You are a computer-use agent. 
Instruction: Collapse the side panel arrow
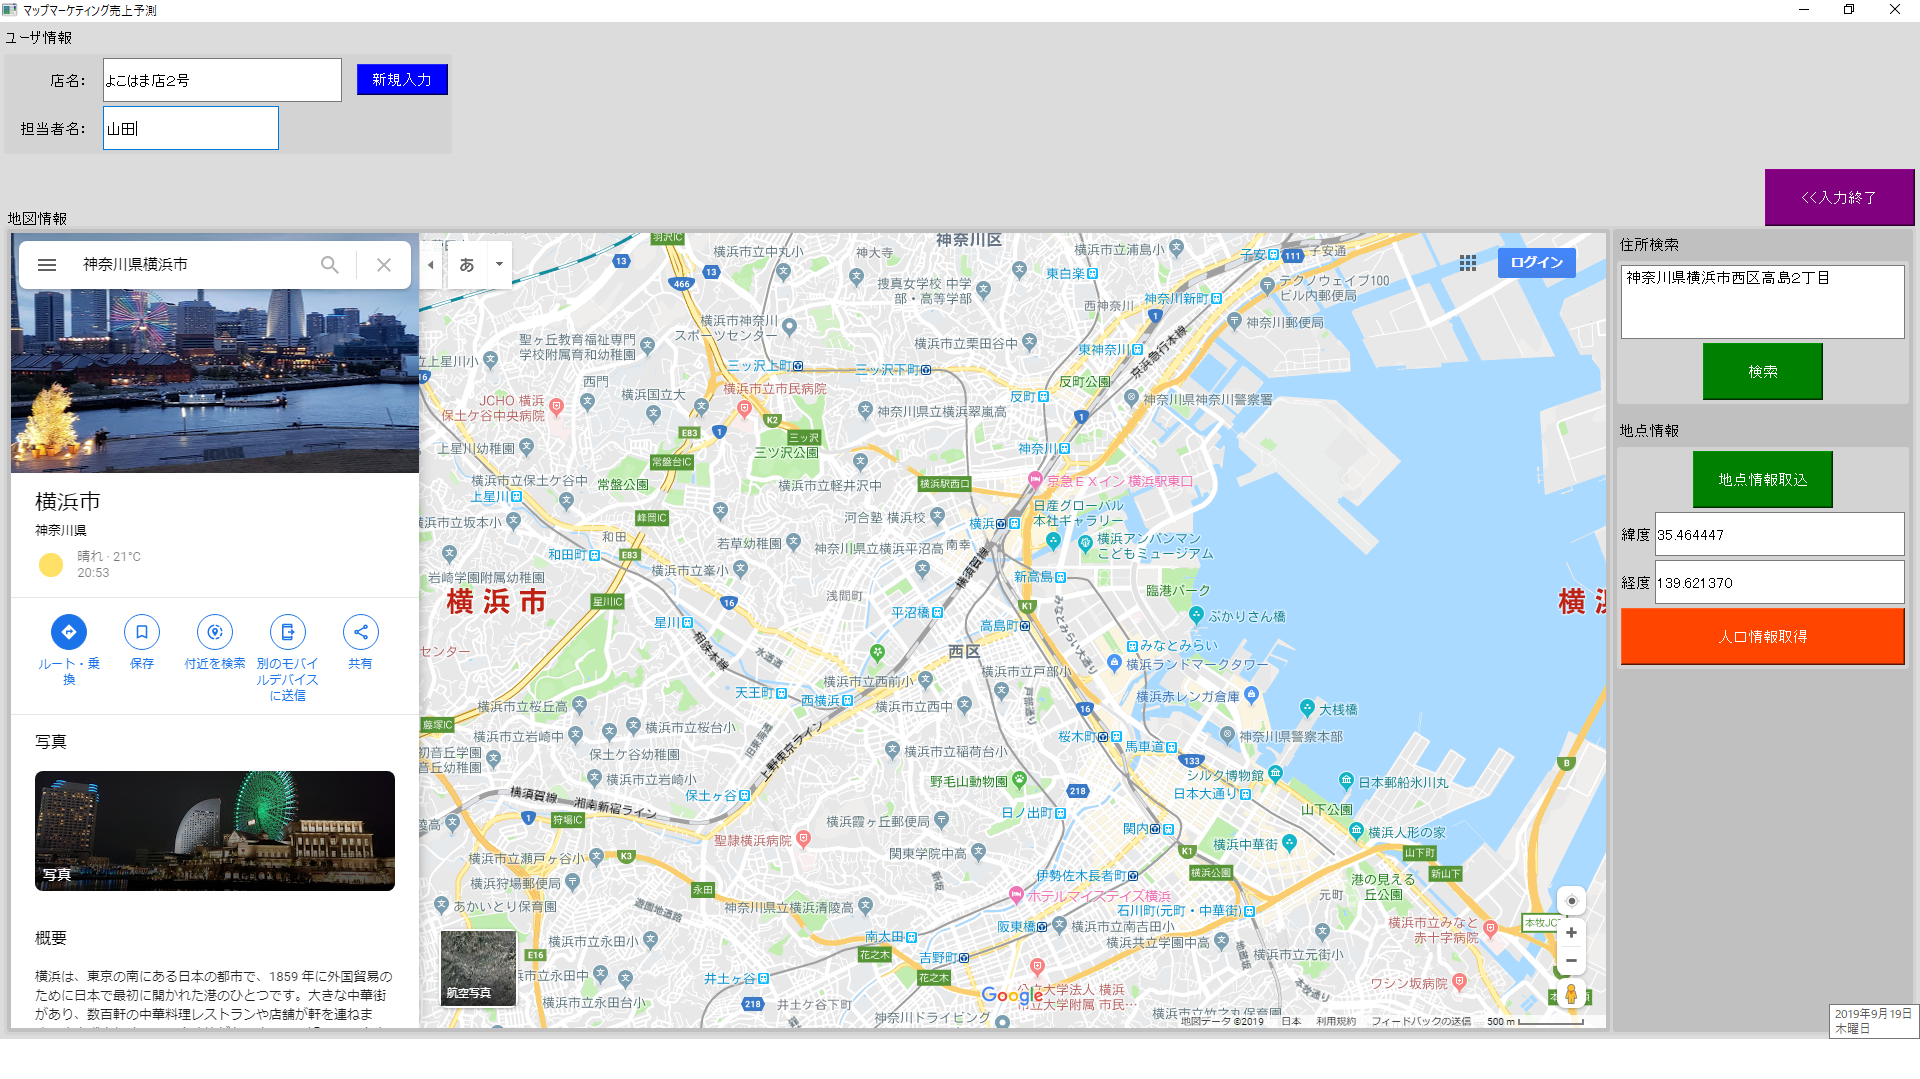click(x=431, y=265)
